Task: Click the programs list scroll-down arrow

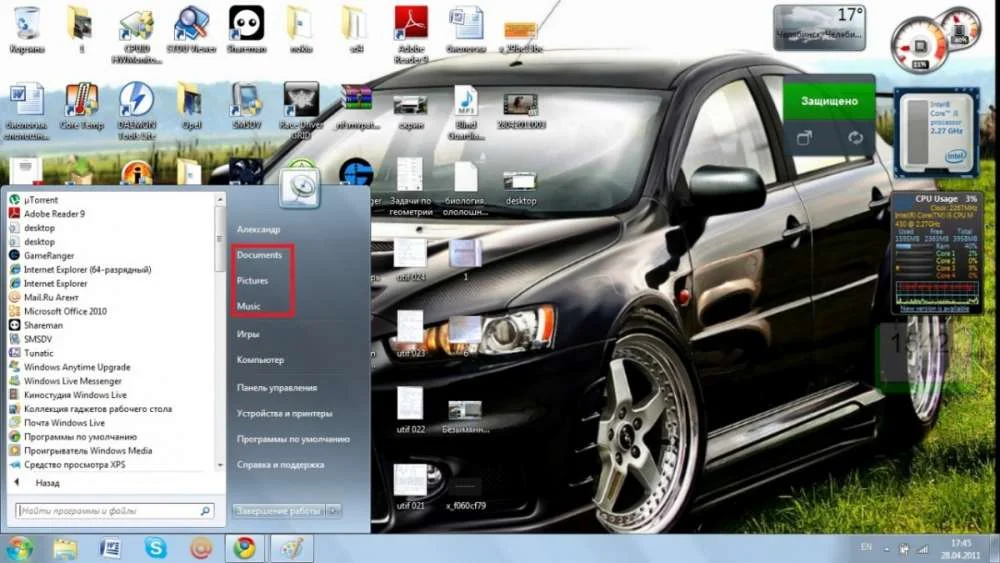Action: pyautogui.click(x=220, y=465)
